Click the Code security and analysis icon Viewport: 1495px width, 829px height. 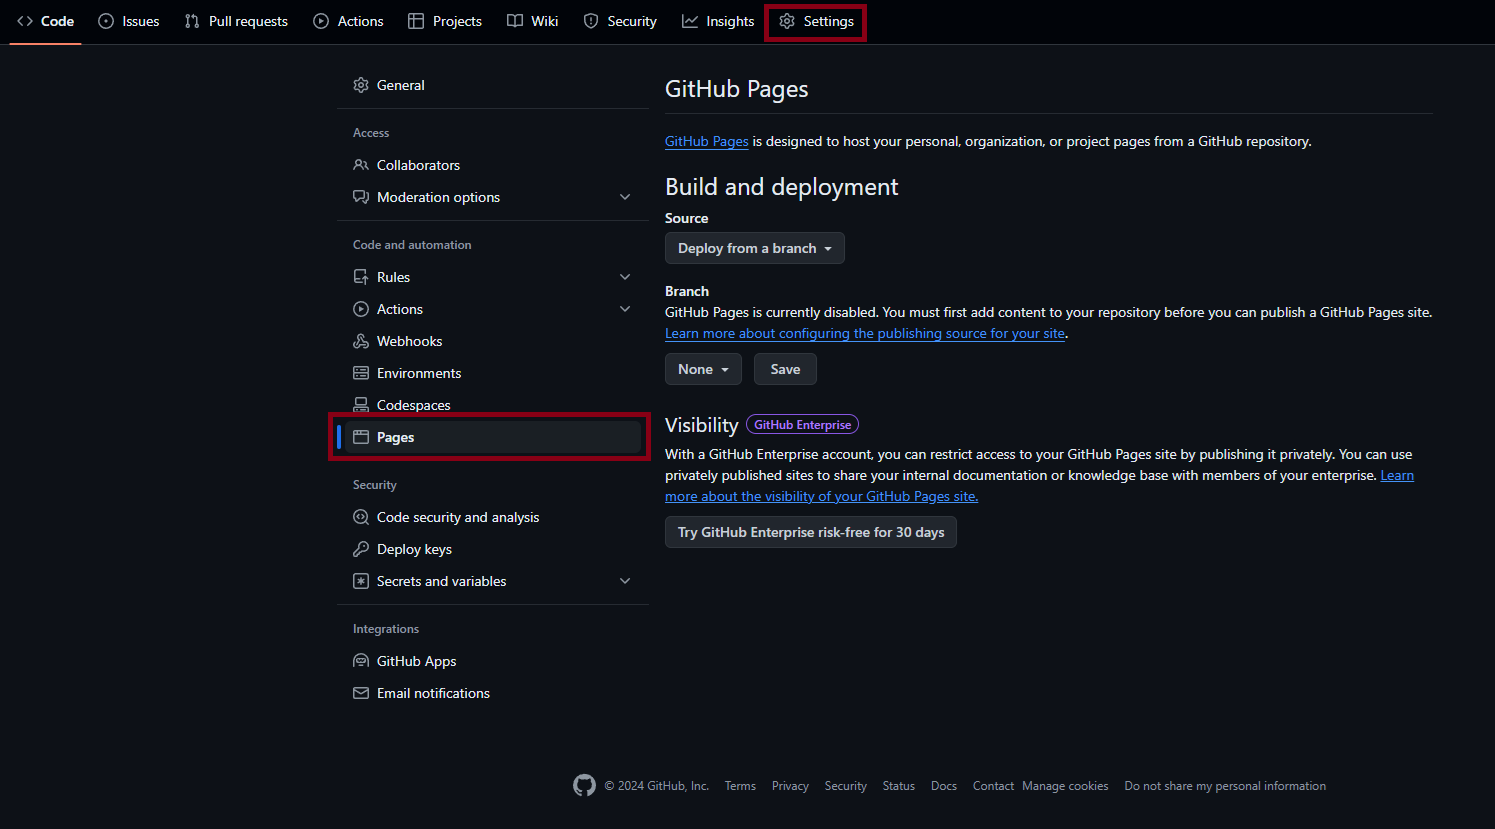[x=361, y=517]
